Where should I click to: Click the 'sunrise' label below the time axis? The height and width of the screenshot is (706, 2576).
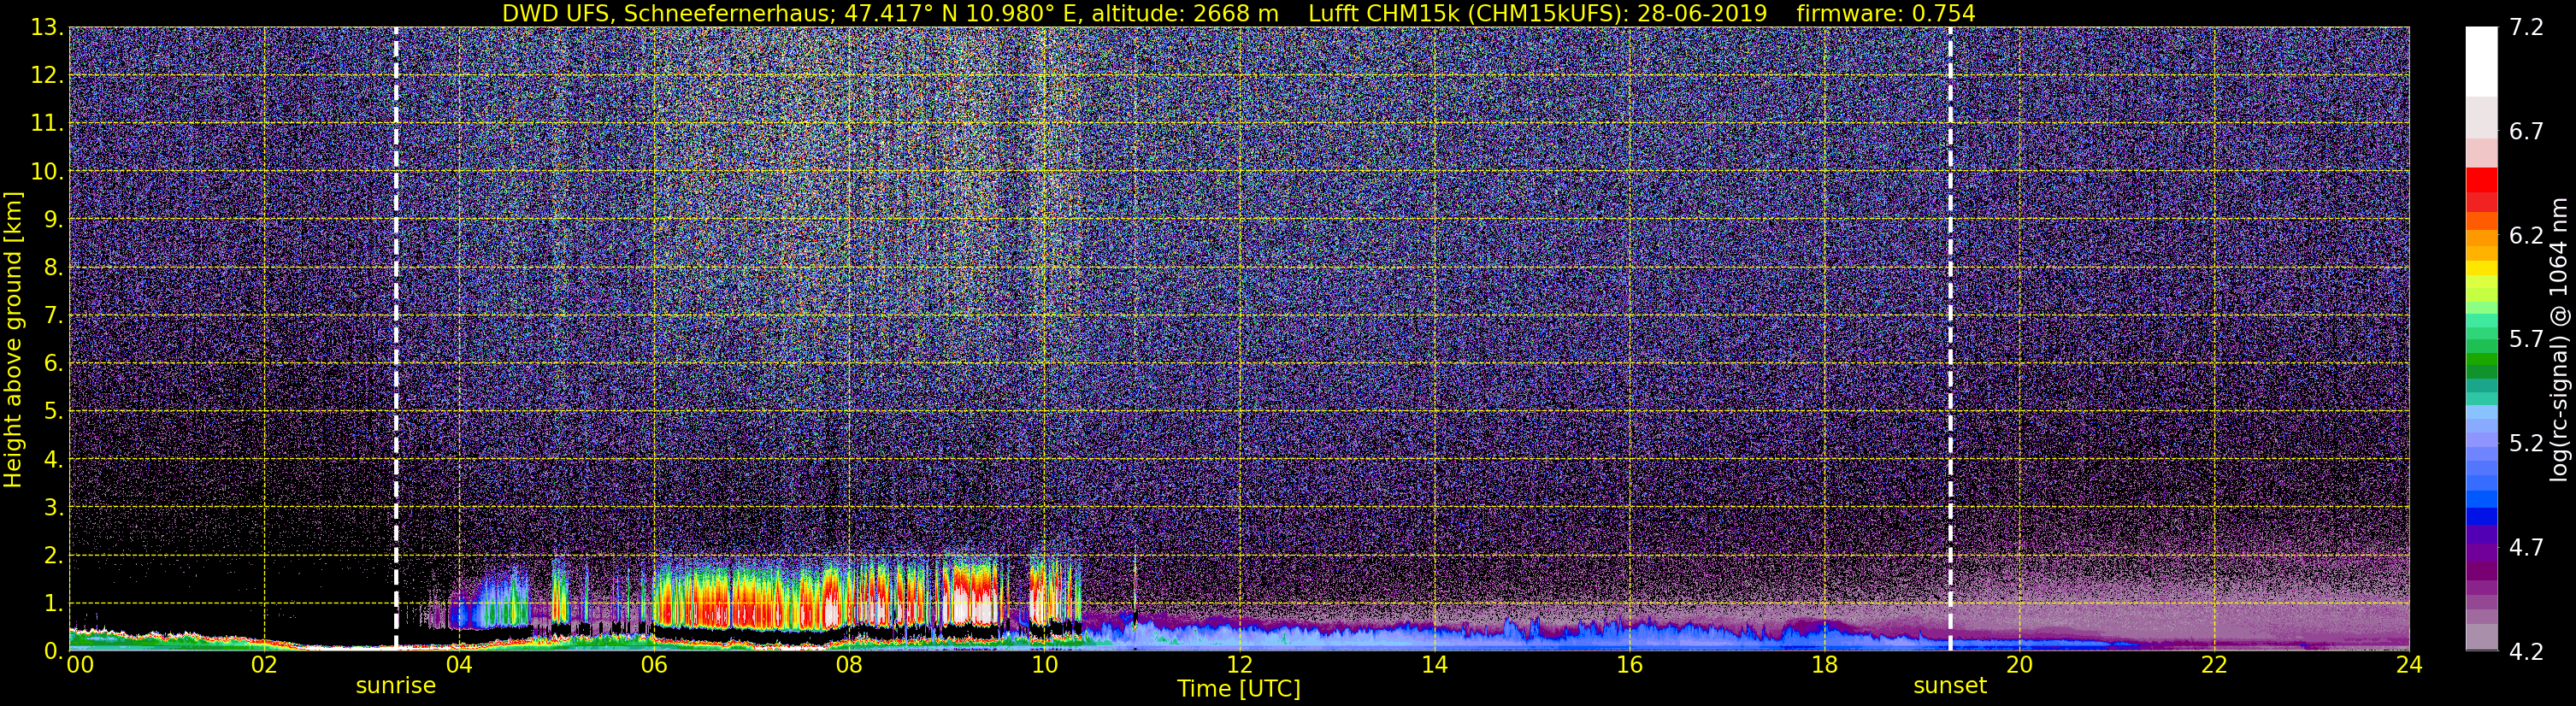(396, 686)
